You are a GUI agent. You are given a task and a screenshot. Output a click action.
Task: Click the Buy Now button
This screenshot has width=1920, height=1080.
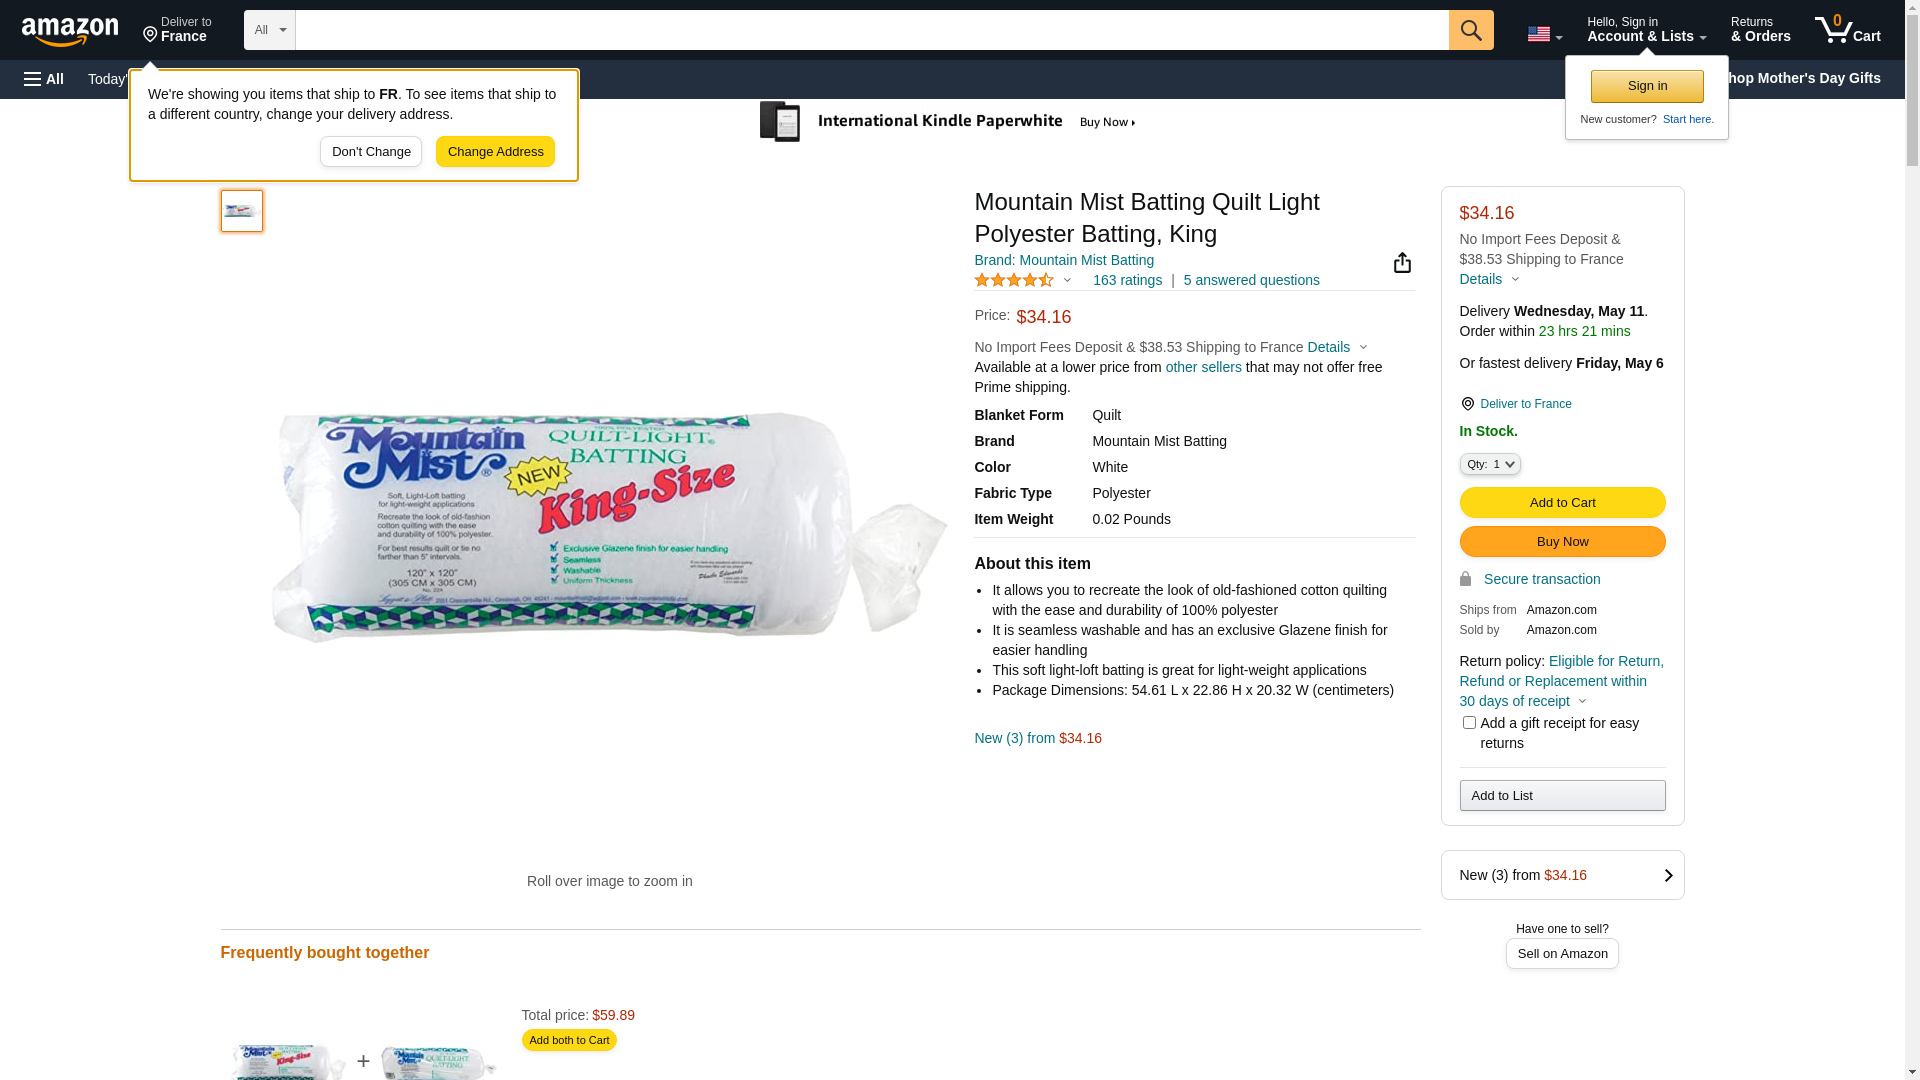(x=1562, y=542)
